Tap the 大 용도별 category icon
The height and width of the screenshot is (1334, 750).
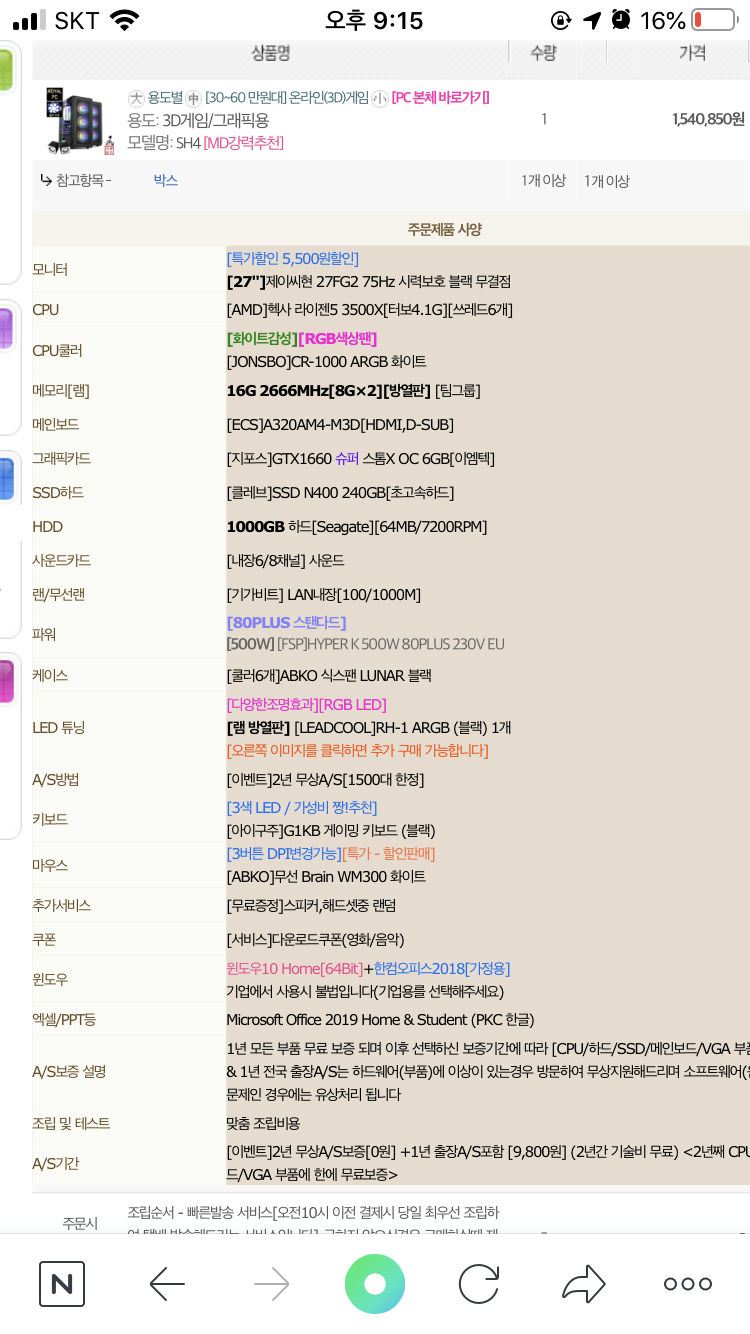136,98
